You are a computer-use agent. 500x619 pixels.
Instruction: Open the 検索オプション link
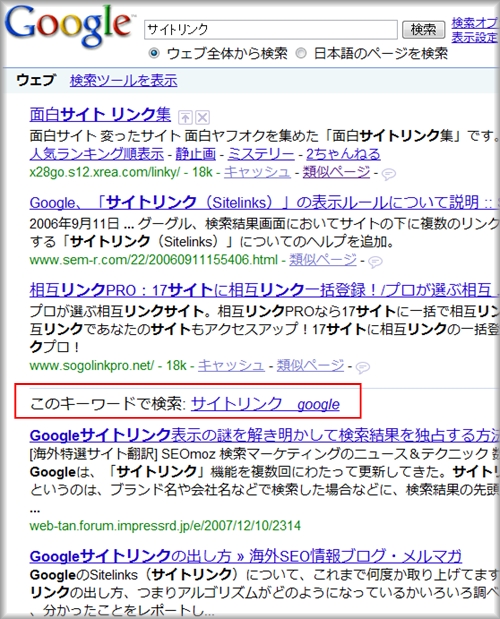[x=476, y=23]
